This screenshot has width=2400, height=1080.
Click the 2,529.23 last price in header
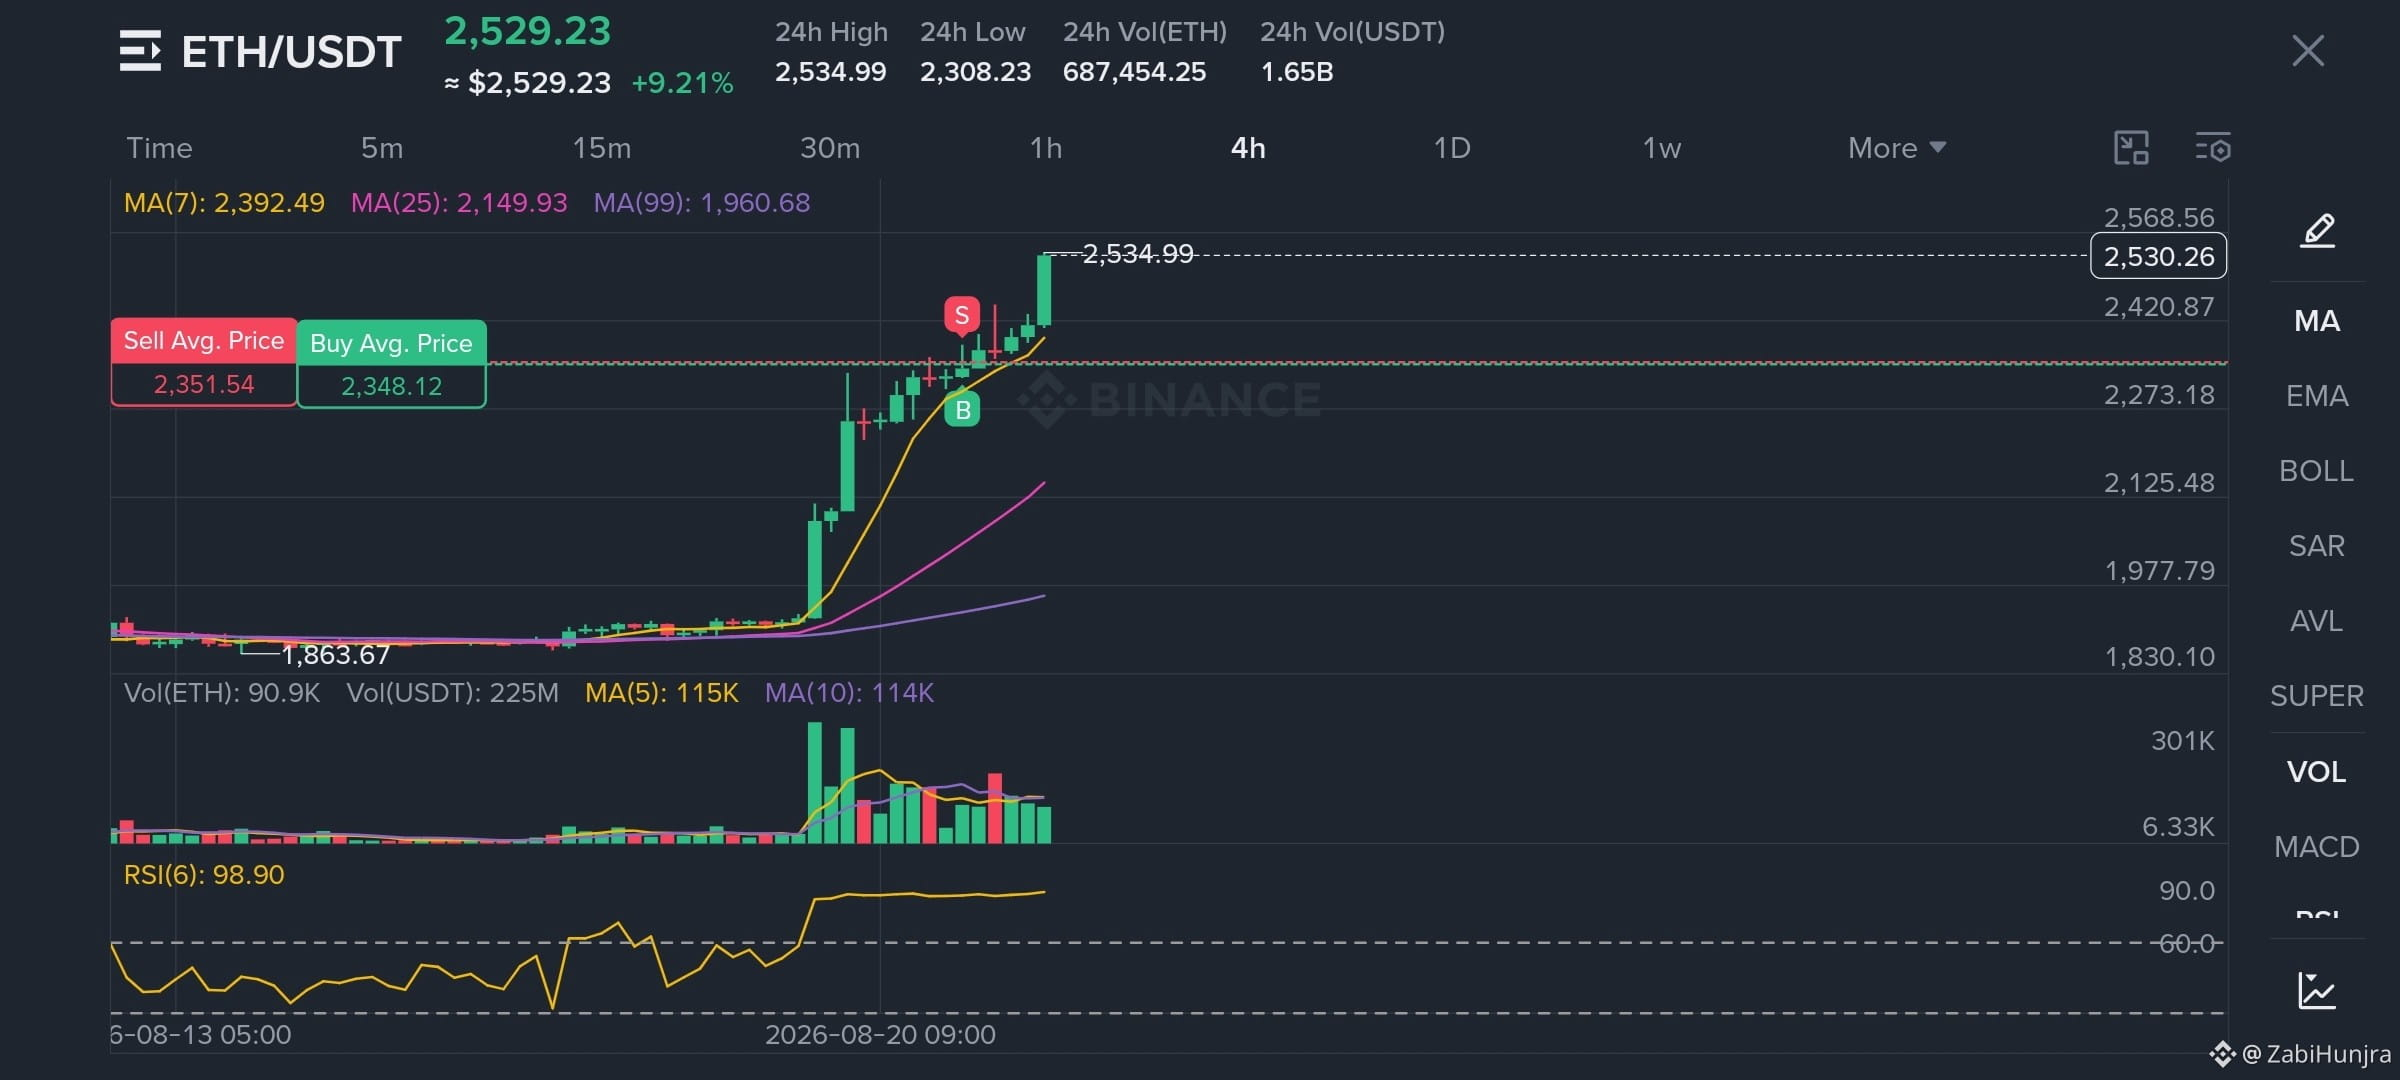point(528,31)
